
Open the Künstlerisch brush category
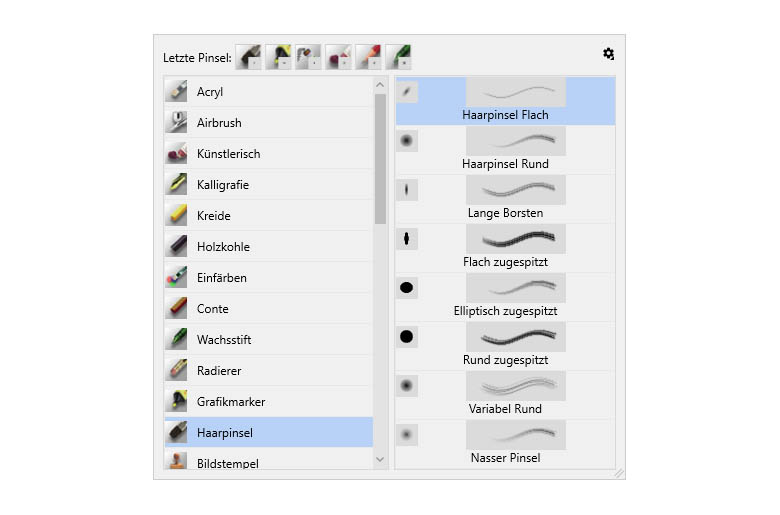[x=269, y=154]
